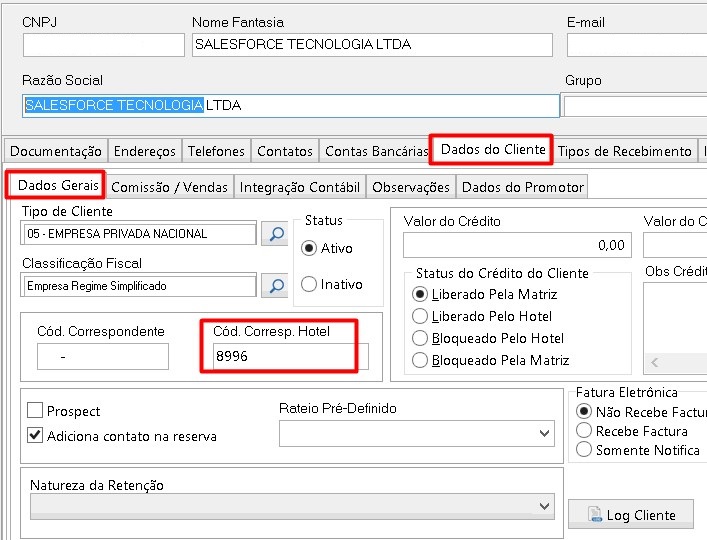Go to Contas Bancárias tab
Image resolution: width=707 pixels, height=540 pixels.
pyautogui.click(x=376, y=151)
